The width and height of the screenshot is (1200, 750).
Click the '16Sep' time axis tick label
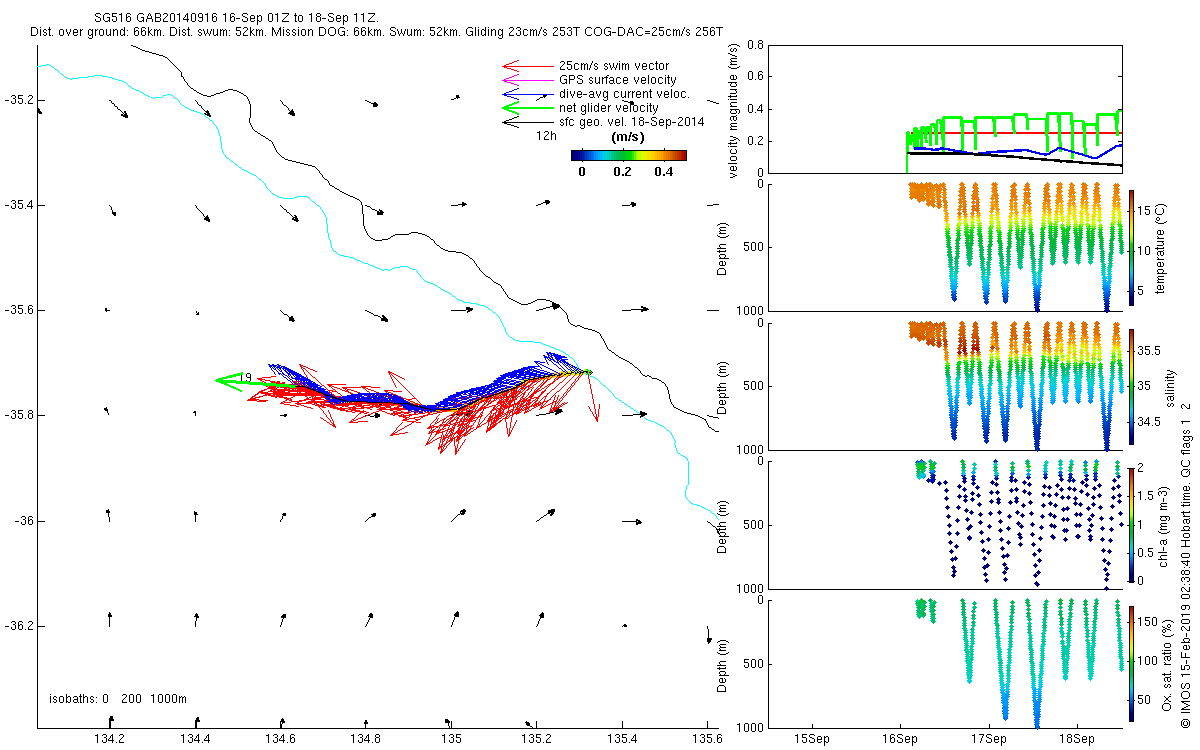900,740
